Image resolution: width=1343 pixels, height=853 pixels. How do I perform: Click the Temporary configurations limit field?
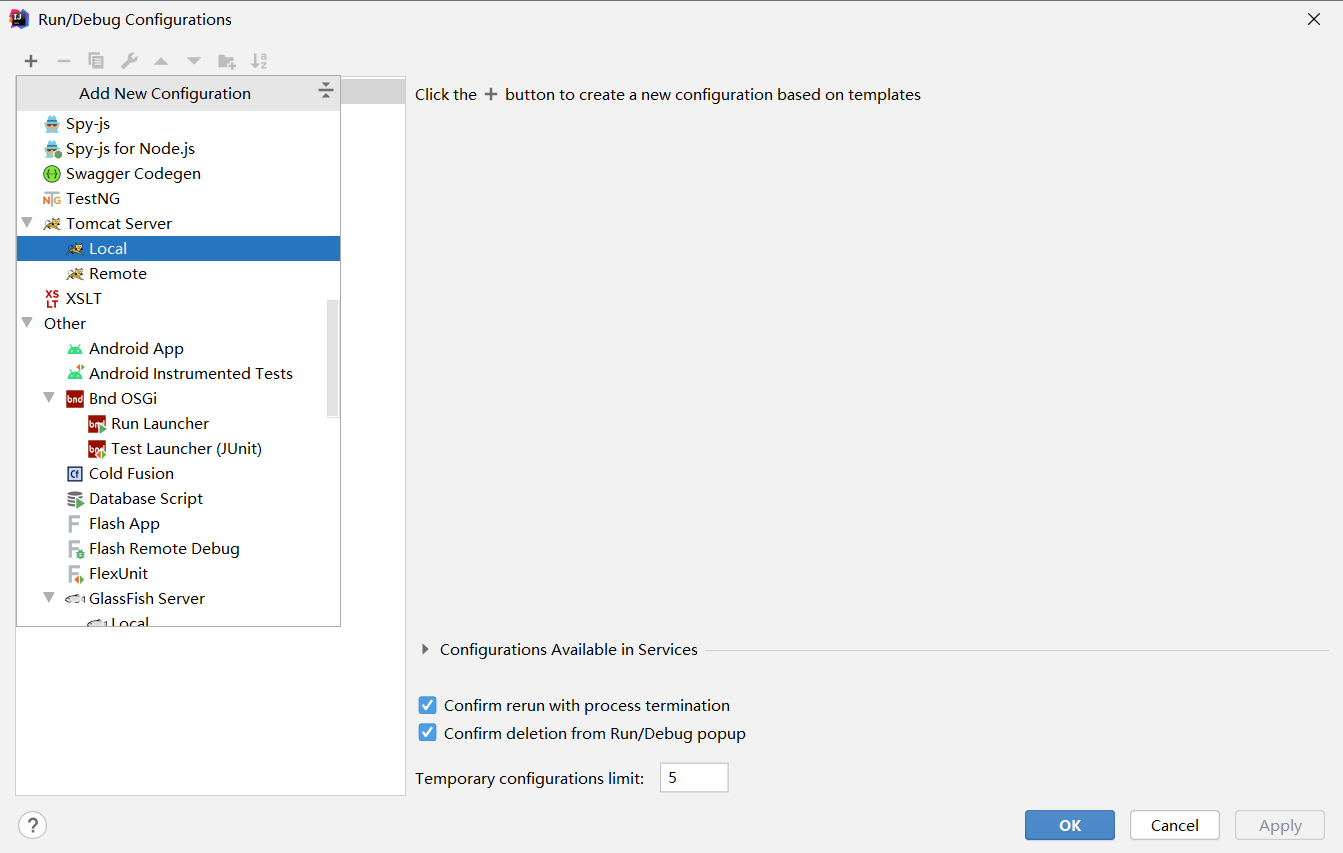tap(693, 778)
